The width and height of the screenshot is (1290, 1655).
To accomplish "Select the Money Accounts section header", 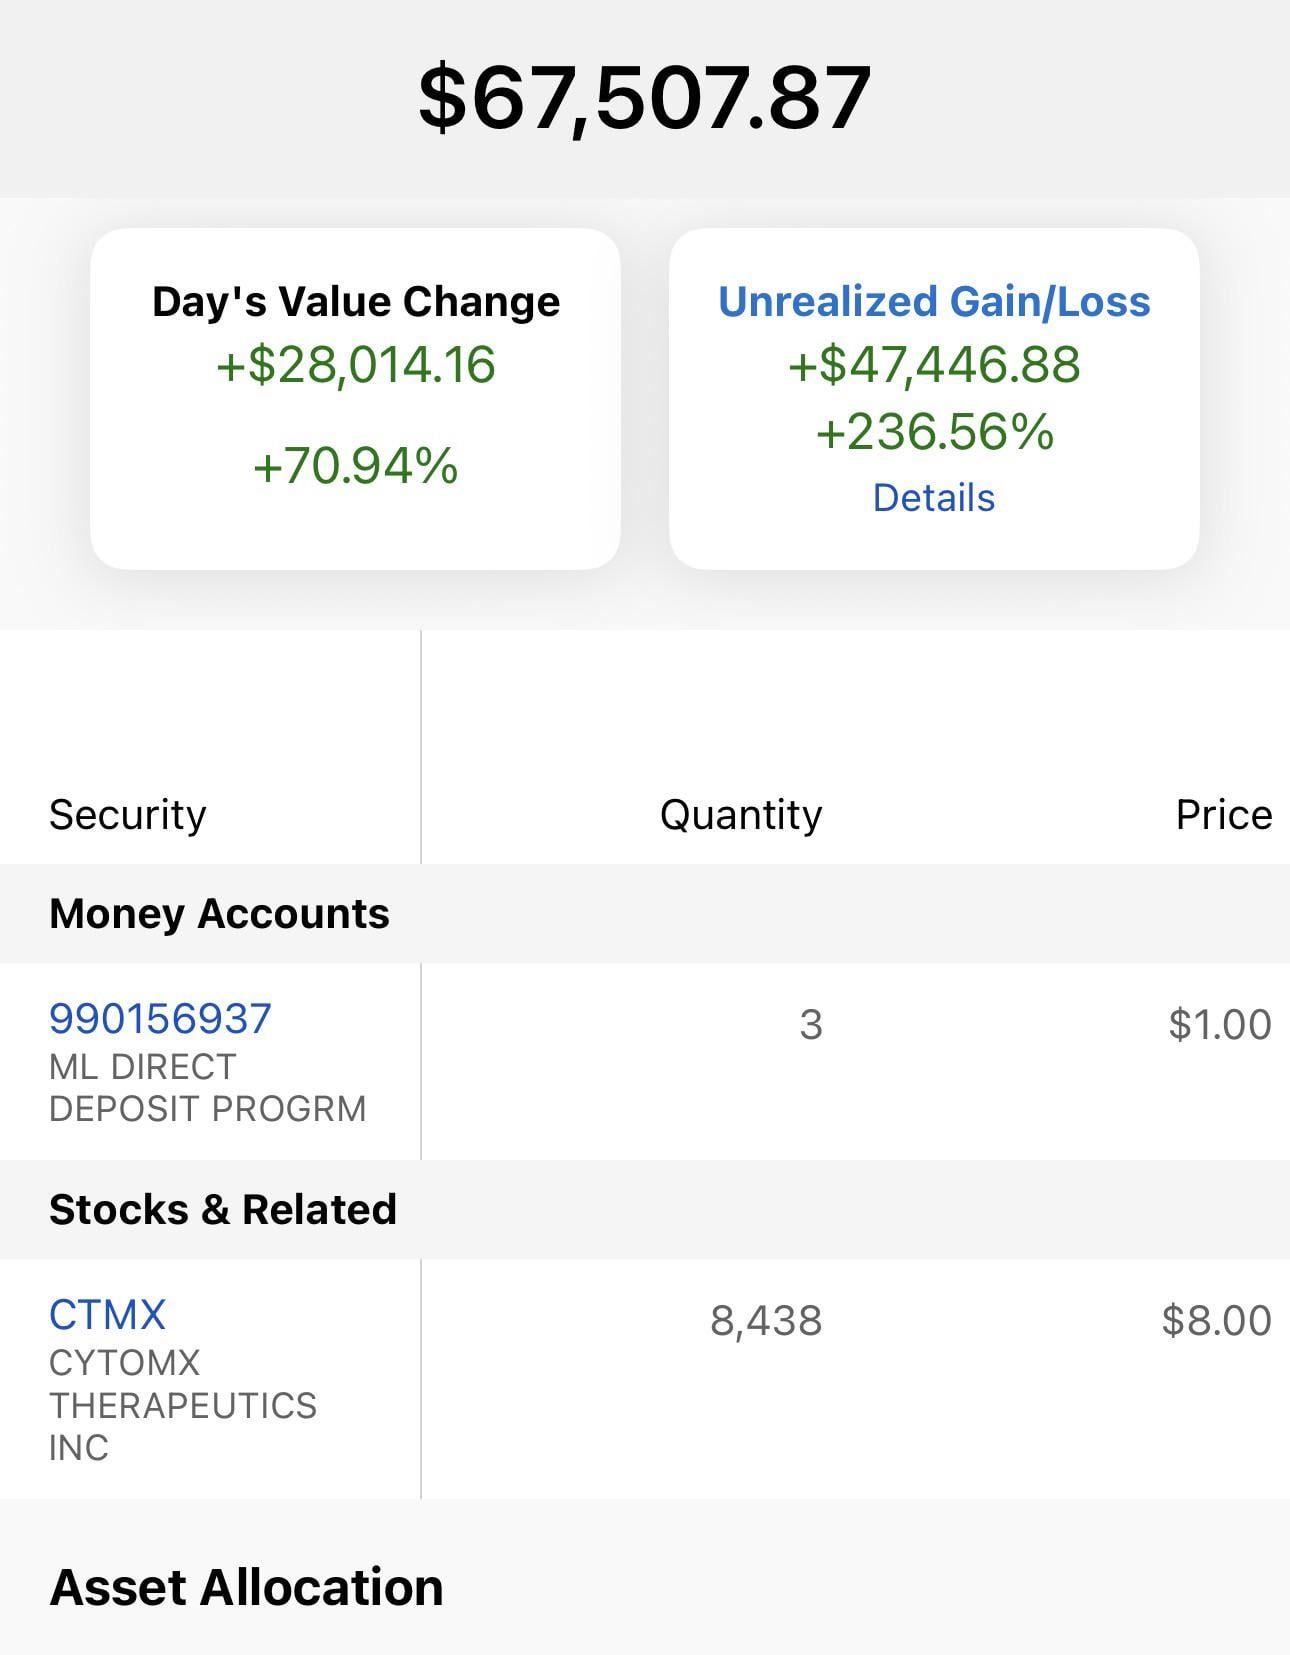I will (x=219, y=914).
